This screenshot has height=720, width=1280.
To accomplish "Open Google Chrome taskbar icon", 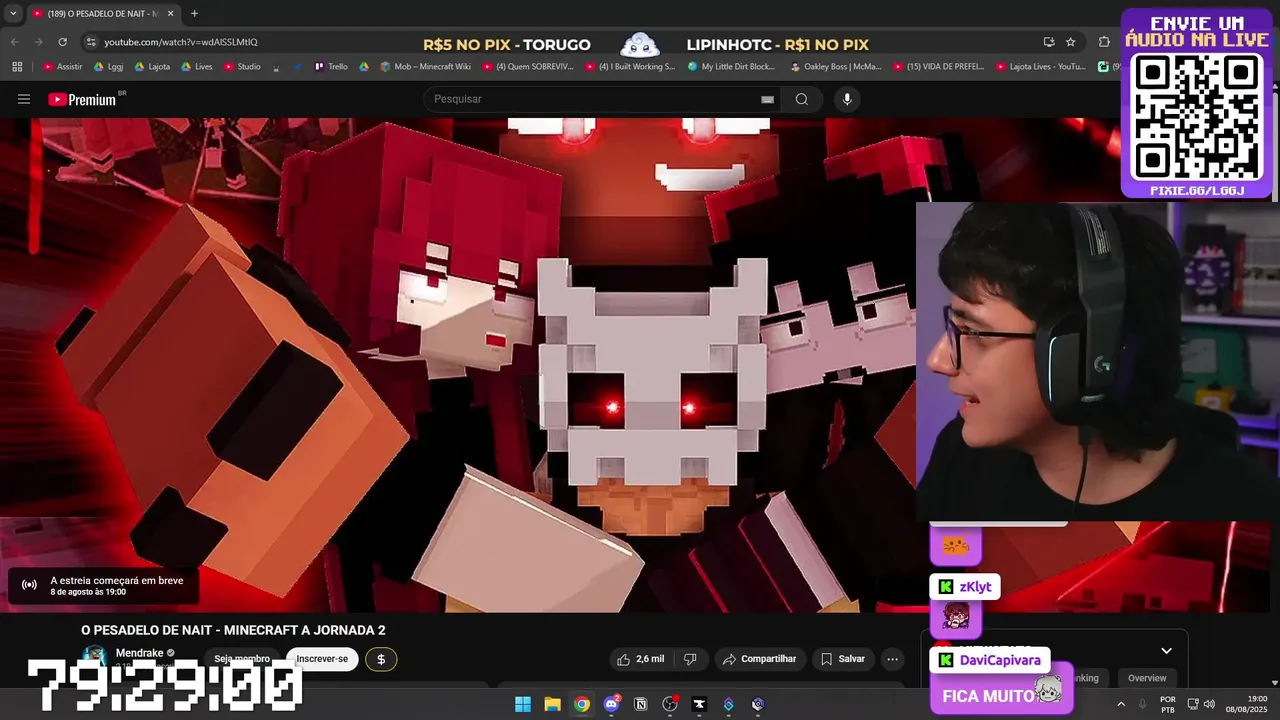I will click(x=582, y=704).
